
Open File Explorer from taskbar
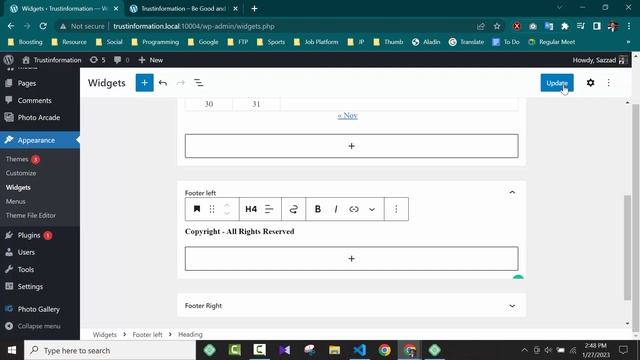[334, 350]
